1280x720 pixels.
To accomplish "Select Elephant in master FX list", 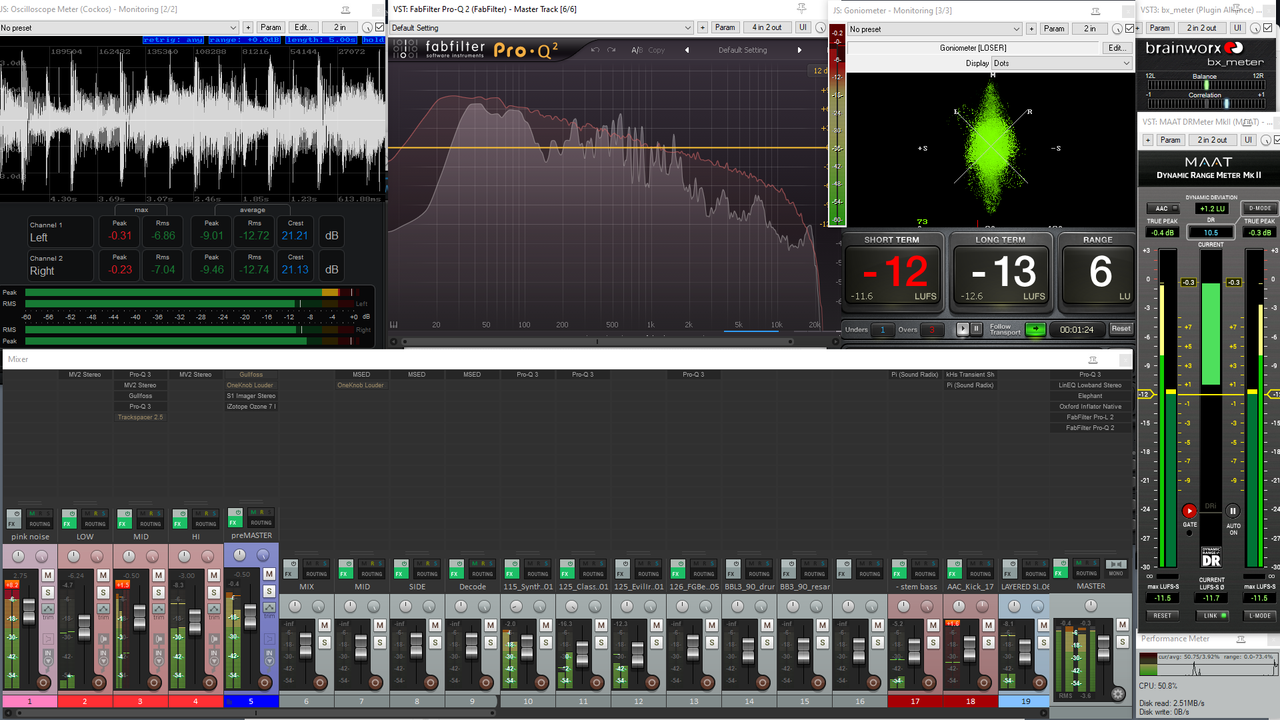I will (1090, 396).
